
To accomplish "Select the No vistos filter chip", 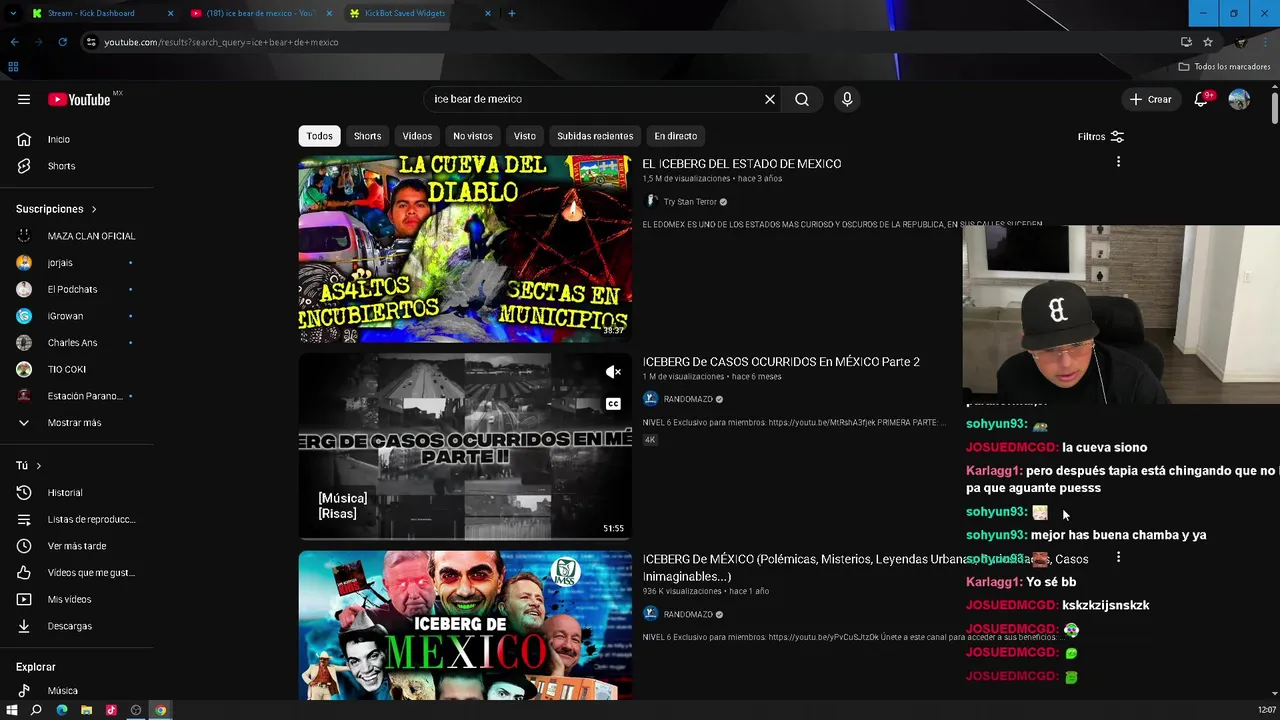I will (473, 136).
